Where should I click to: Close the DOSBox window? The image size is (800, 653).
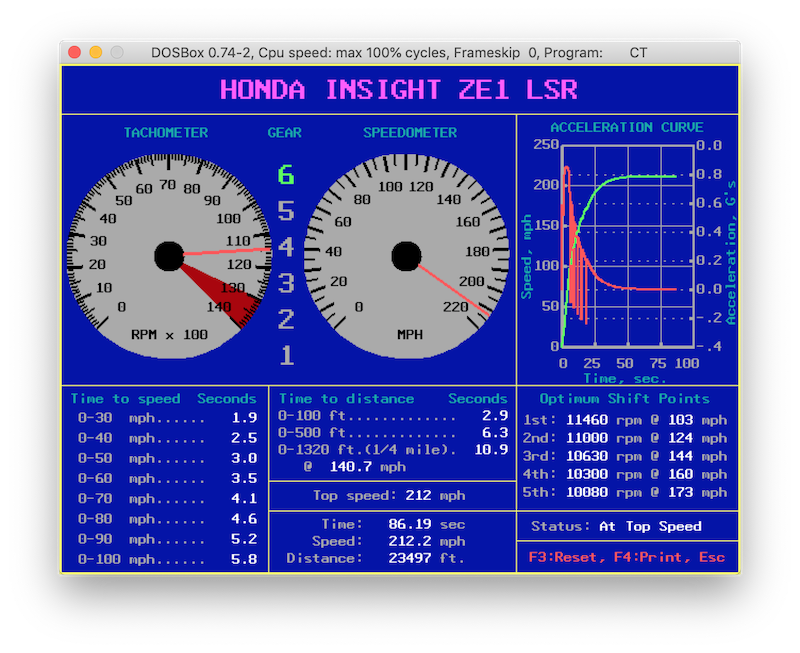[x=74, y=53]
